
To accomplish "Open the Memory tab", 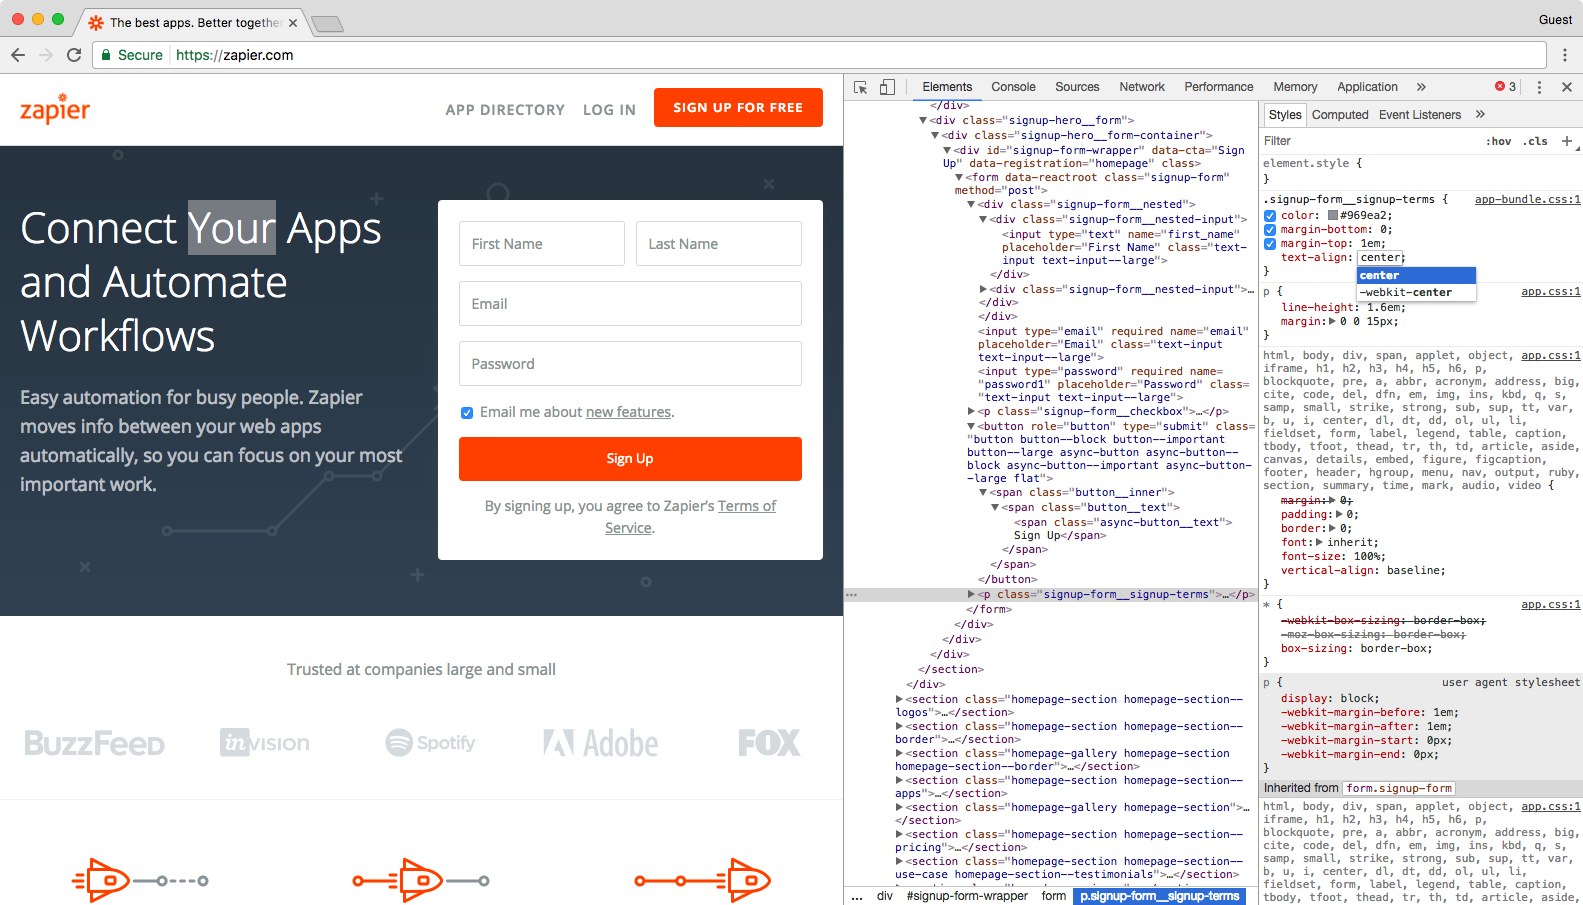I will click(1295, 87).
